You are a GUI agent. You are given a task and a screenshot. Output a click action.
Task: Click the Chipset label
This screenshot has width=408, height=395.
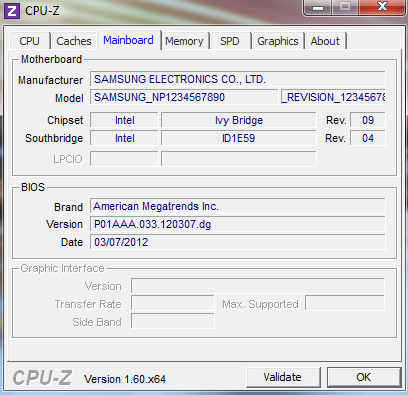[x=65, y=120]
